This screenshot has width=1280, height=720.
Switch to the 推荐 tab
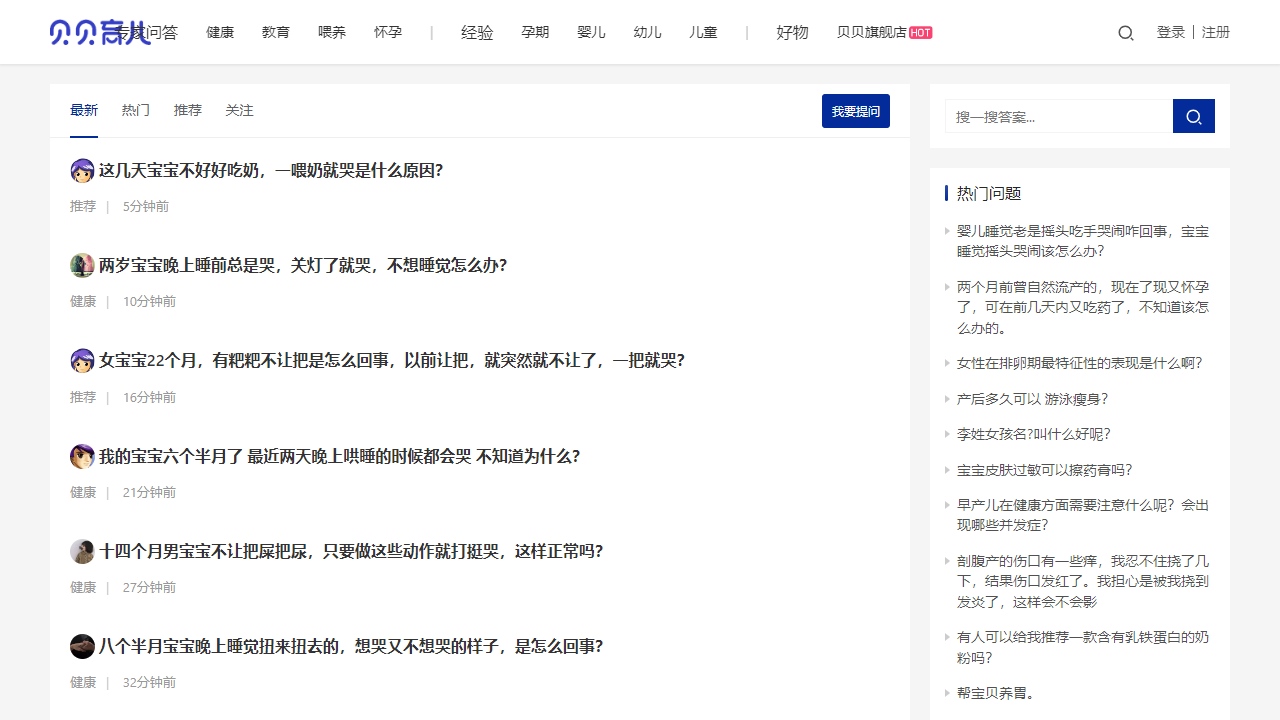[x=188, y=110]
